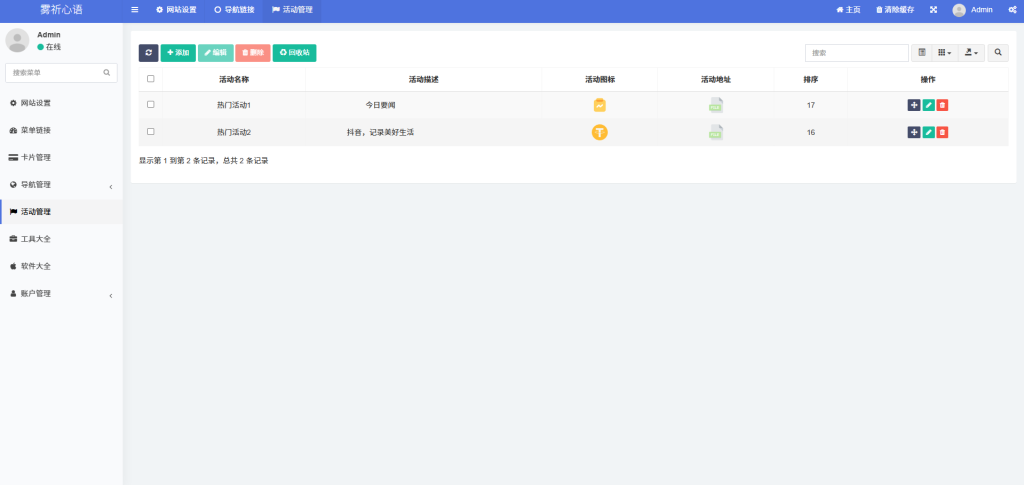The height and width of the screenshot is (485, 1024).
Task: Tick the checkbox for 热门活动2
Action: [x=151, y=132]
